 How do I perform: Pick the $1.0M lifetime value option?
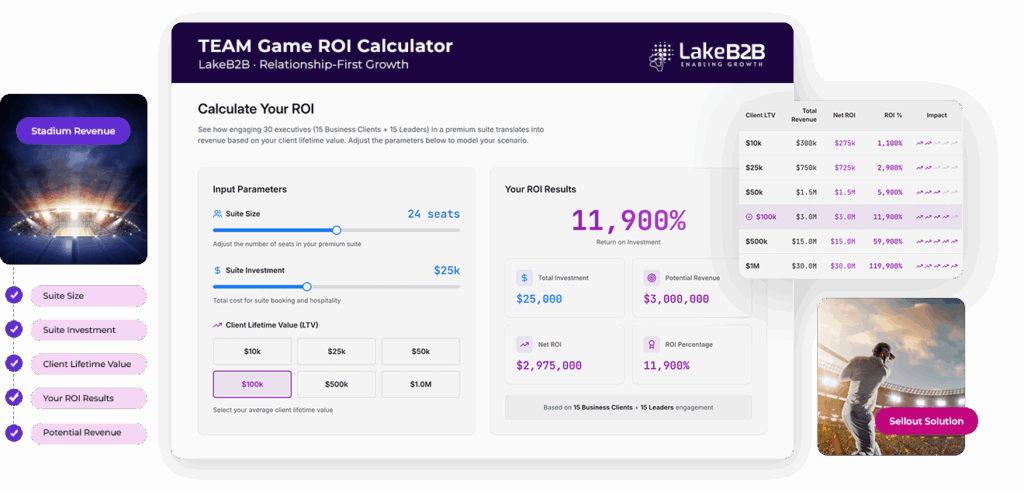click(420, 384)
